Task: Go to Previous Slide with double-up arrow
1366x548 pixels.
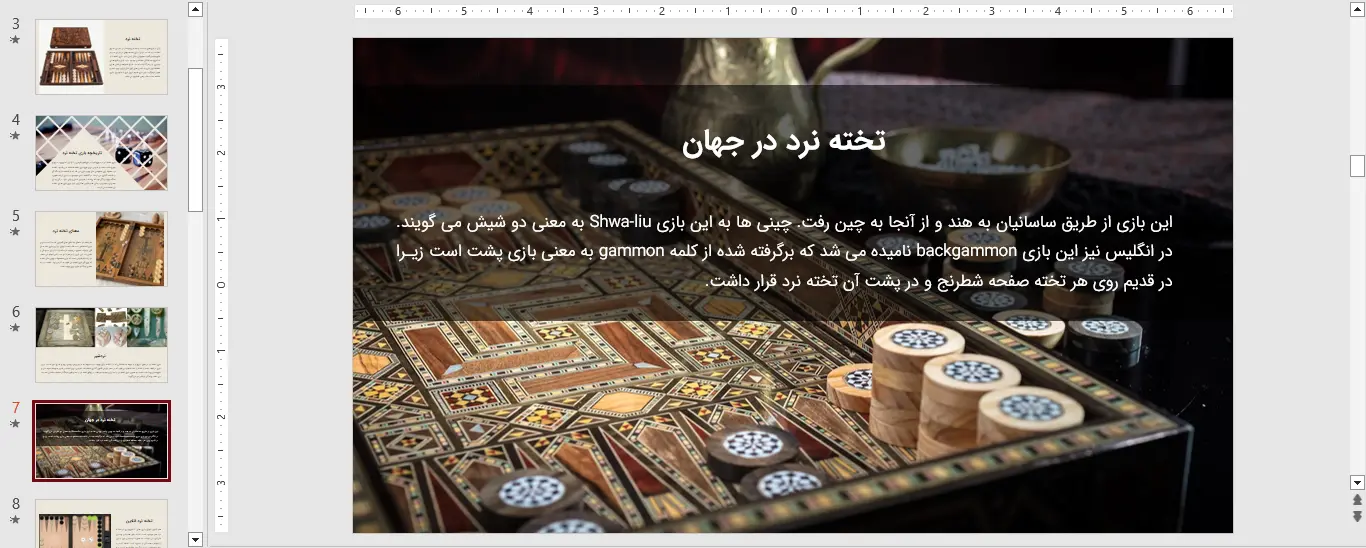Action: pos(1357,500)
